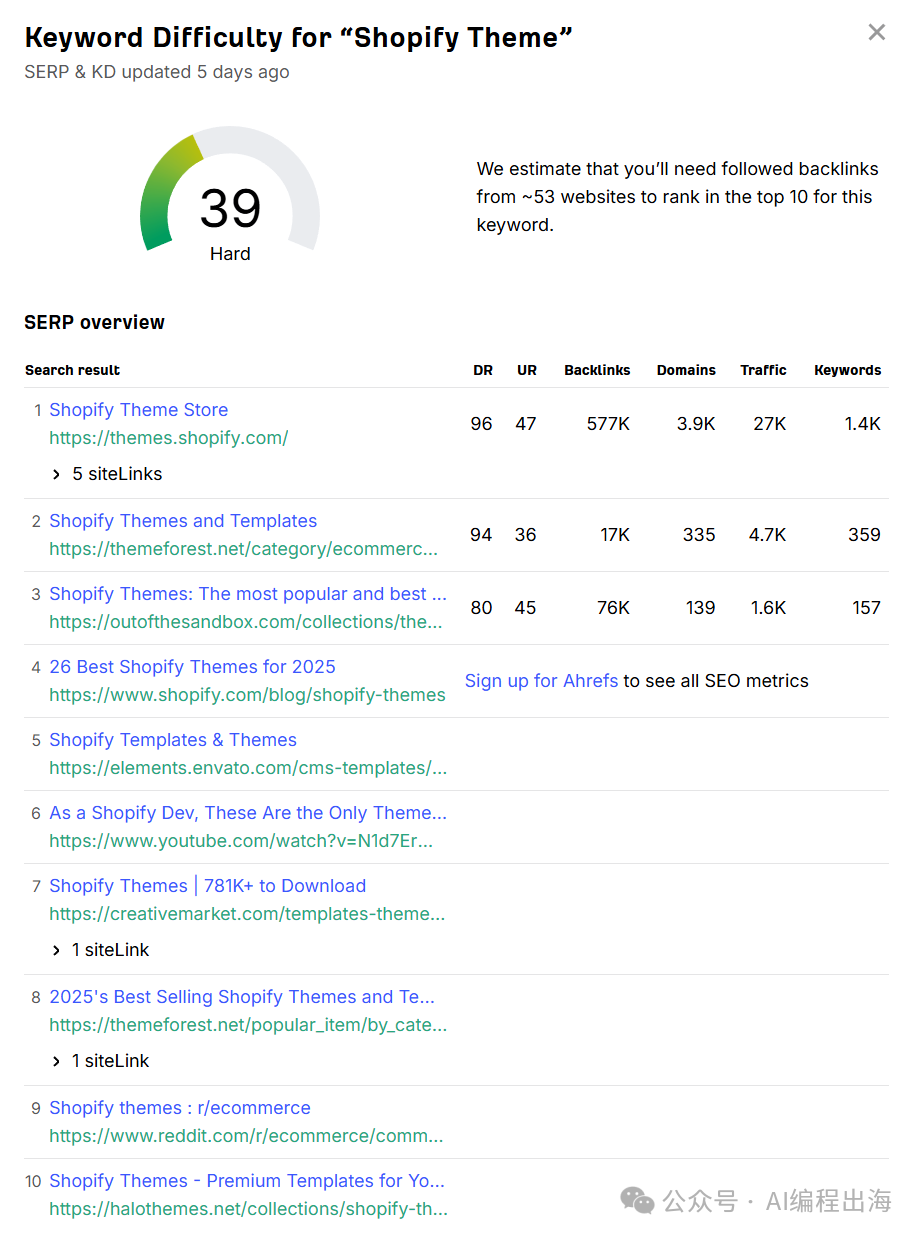
Task: Click the keyword difficulty gauge score 39
Action: [x=230, y=208]
